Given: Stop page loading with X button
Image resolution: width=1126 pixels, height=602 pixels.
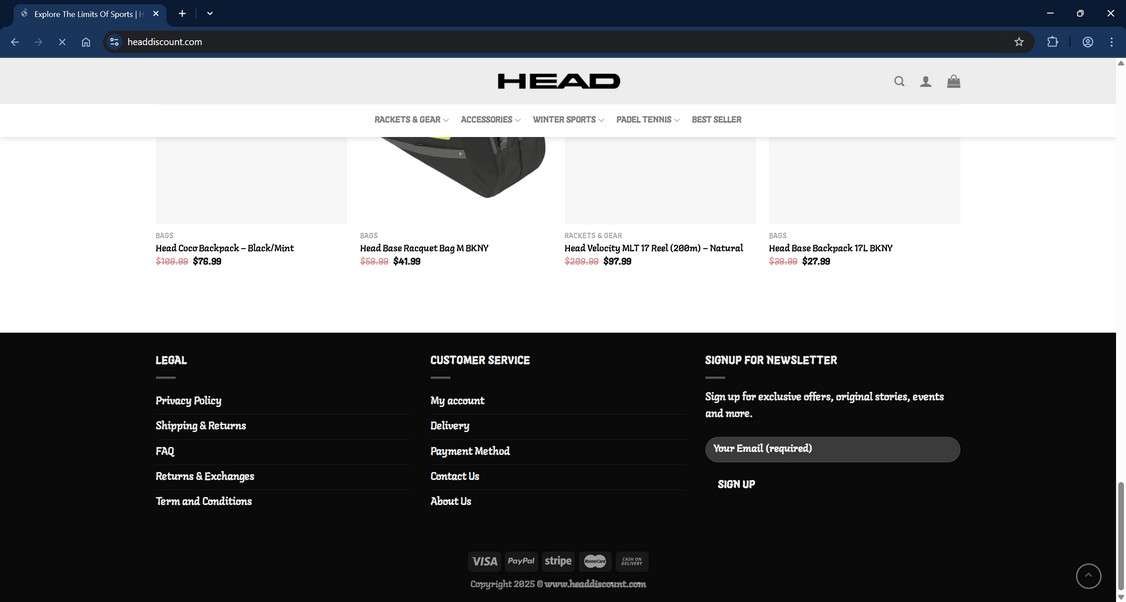Looking at the screenshot, I should click(62, 42).
